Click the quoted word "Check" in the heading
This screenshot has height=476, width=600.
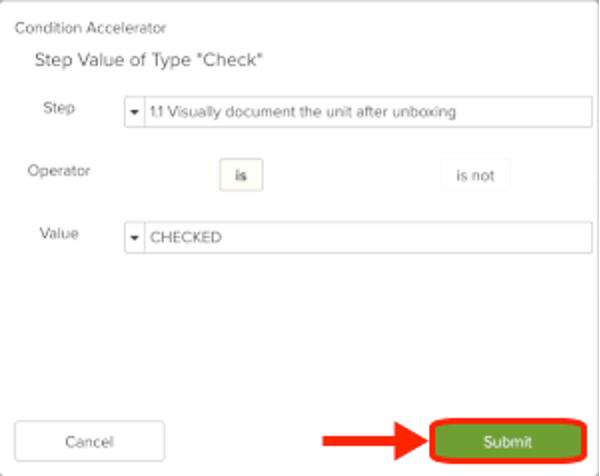click(232, 60)
